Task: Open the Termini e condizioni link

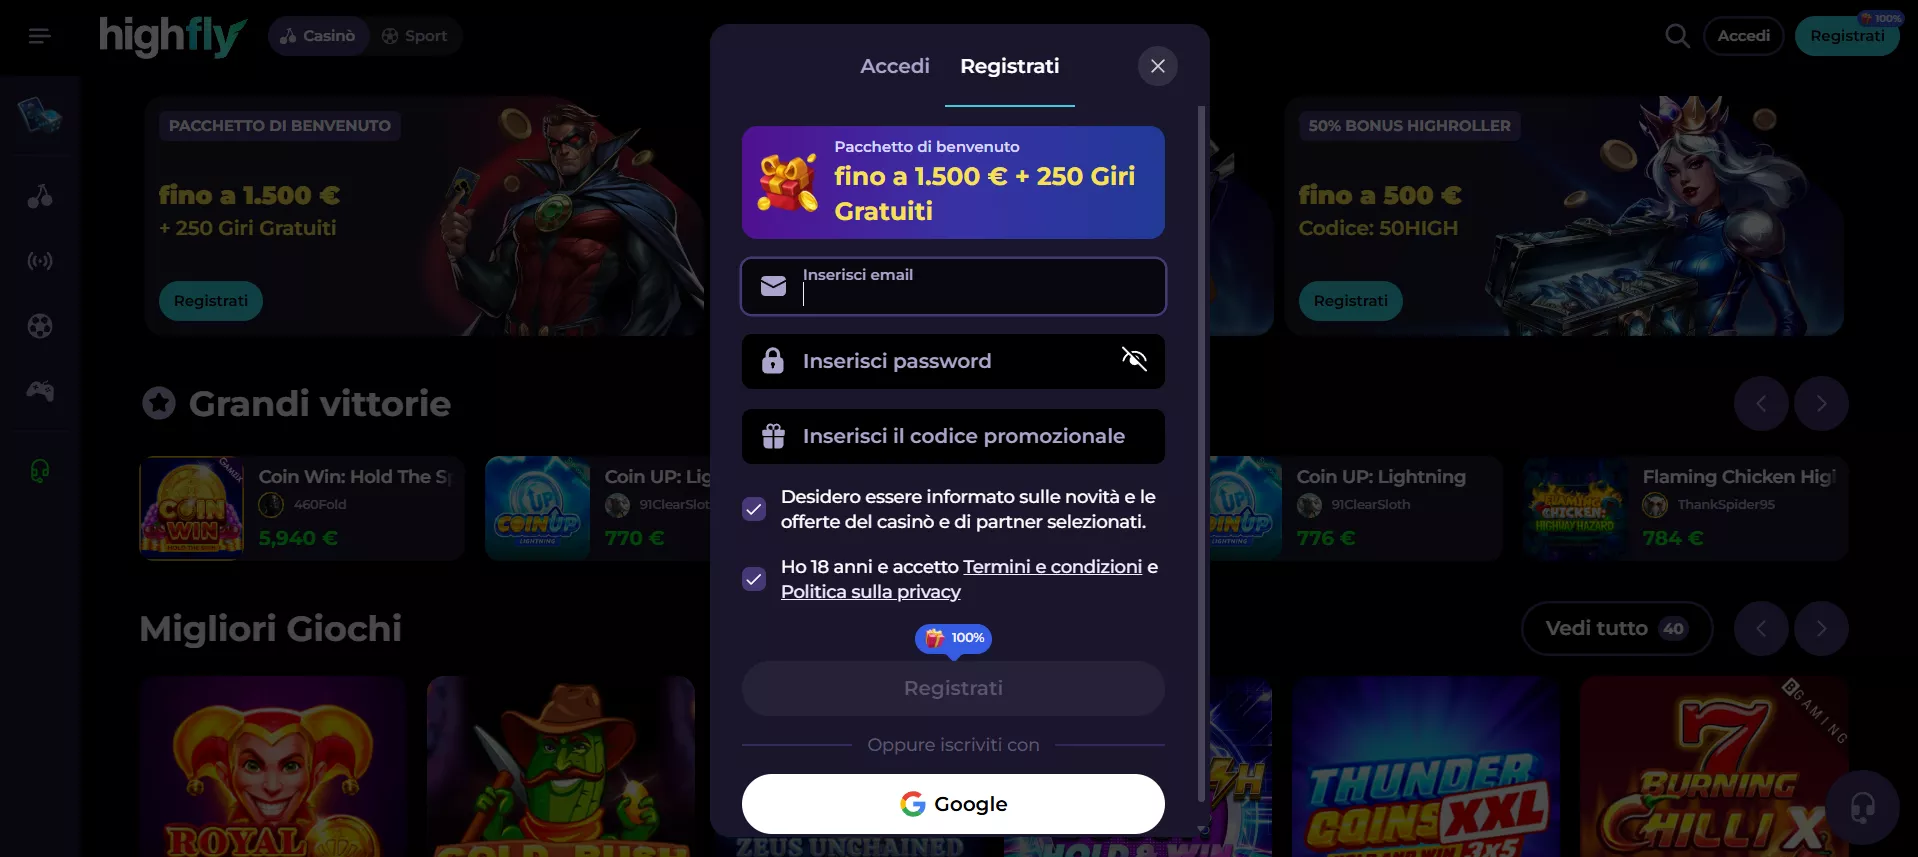Action: coord(1052,567)
